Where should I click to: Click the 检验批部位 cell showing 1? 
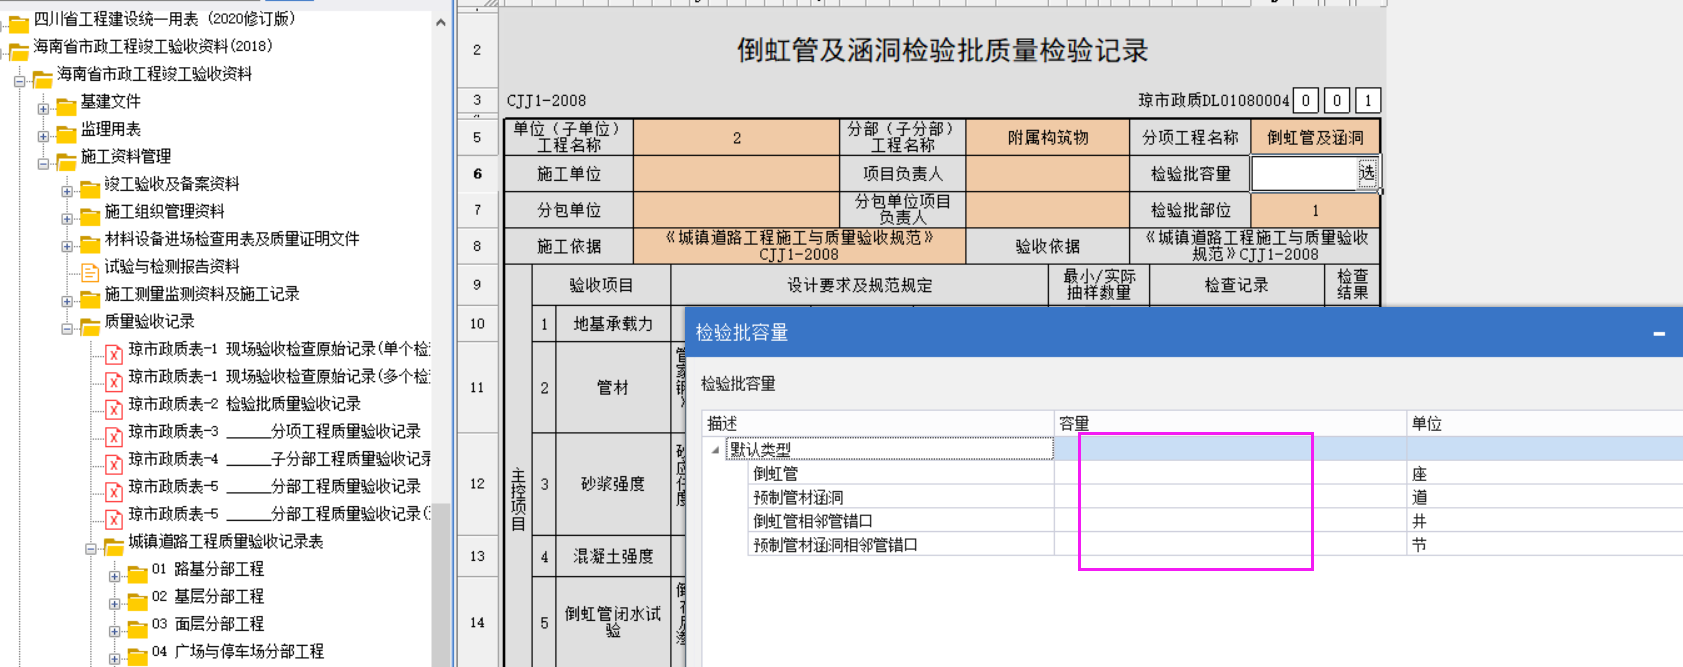coord(1315,210)
